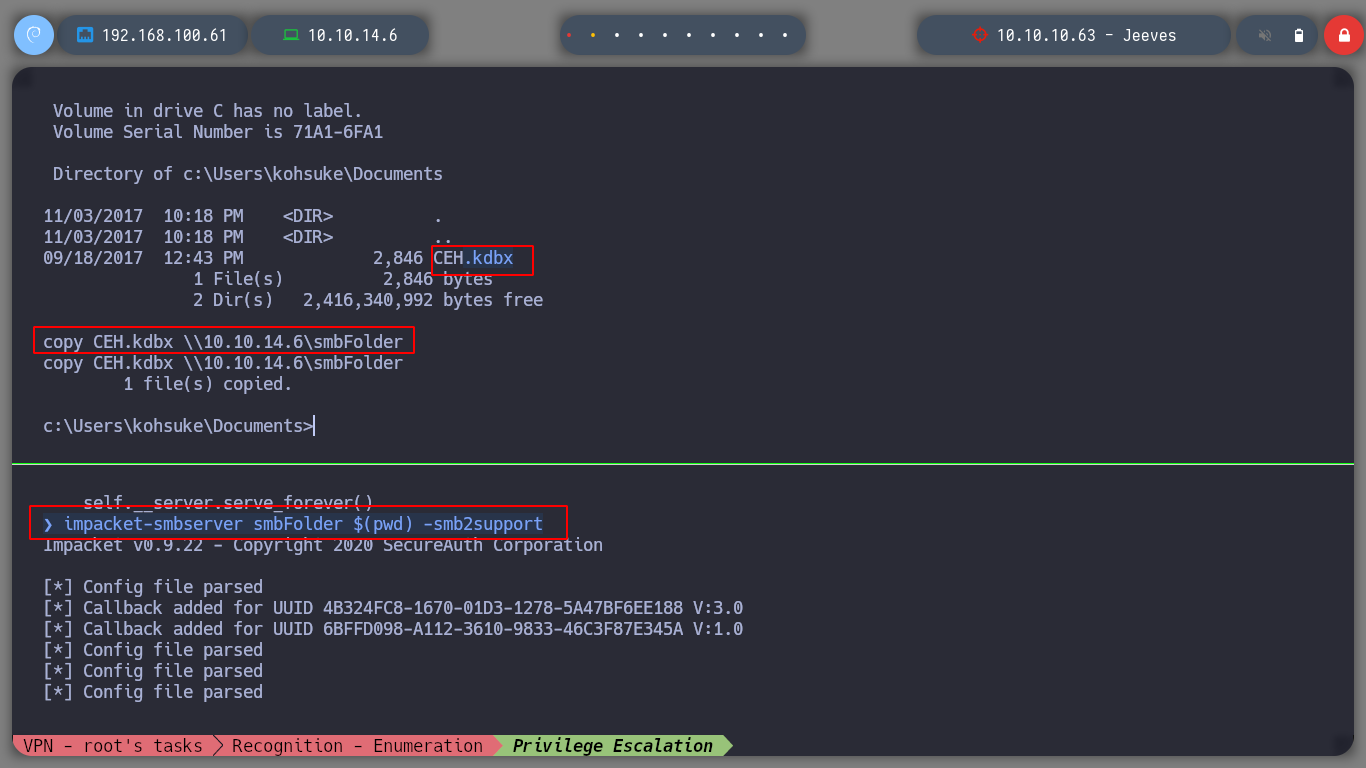Screen dimensions: 1366x768
Task: Click the 09/18/2017 12:43 PM timestamp
Action: point(143,258)
